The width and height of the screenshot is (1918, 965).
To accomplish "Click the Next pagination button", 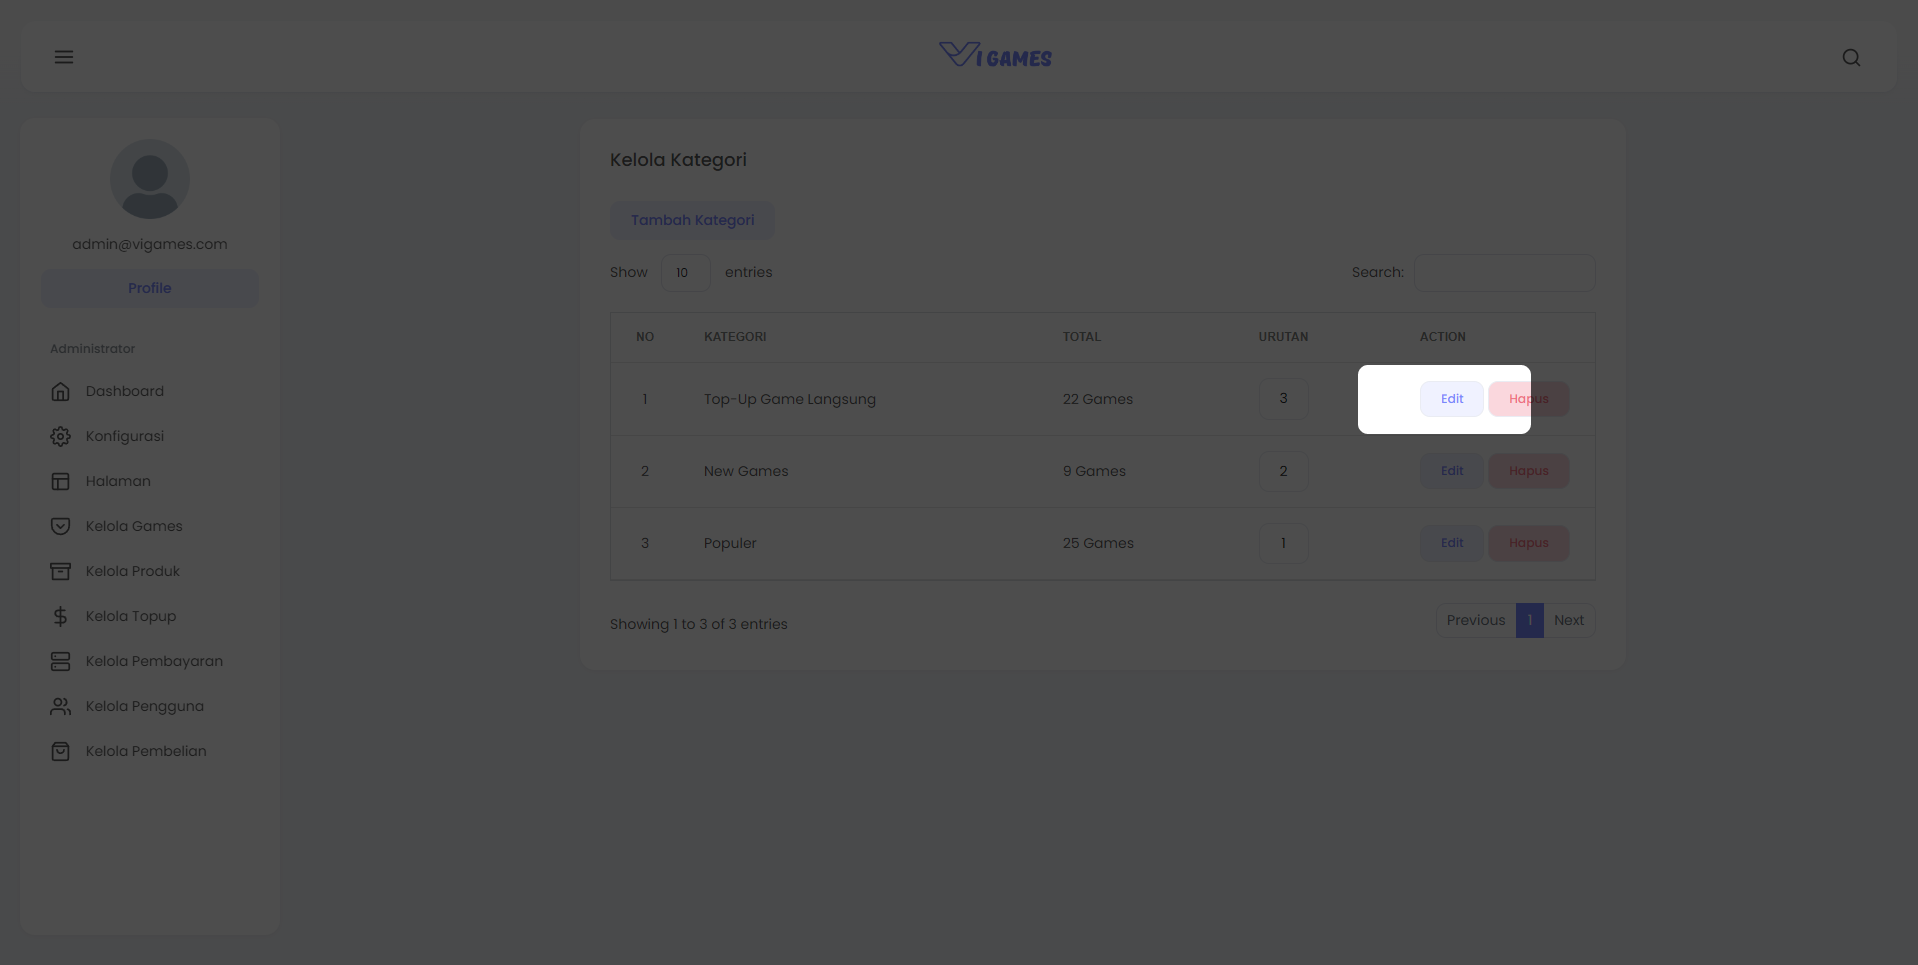I will (1569, 620).
